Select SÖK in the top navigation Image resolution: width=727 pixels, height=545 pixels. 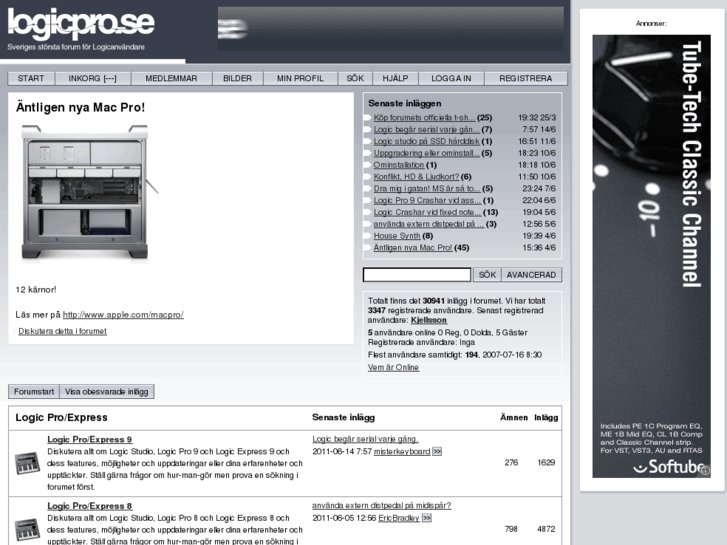click(355, 78)
